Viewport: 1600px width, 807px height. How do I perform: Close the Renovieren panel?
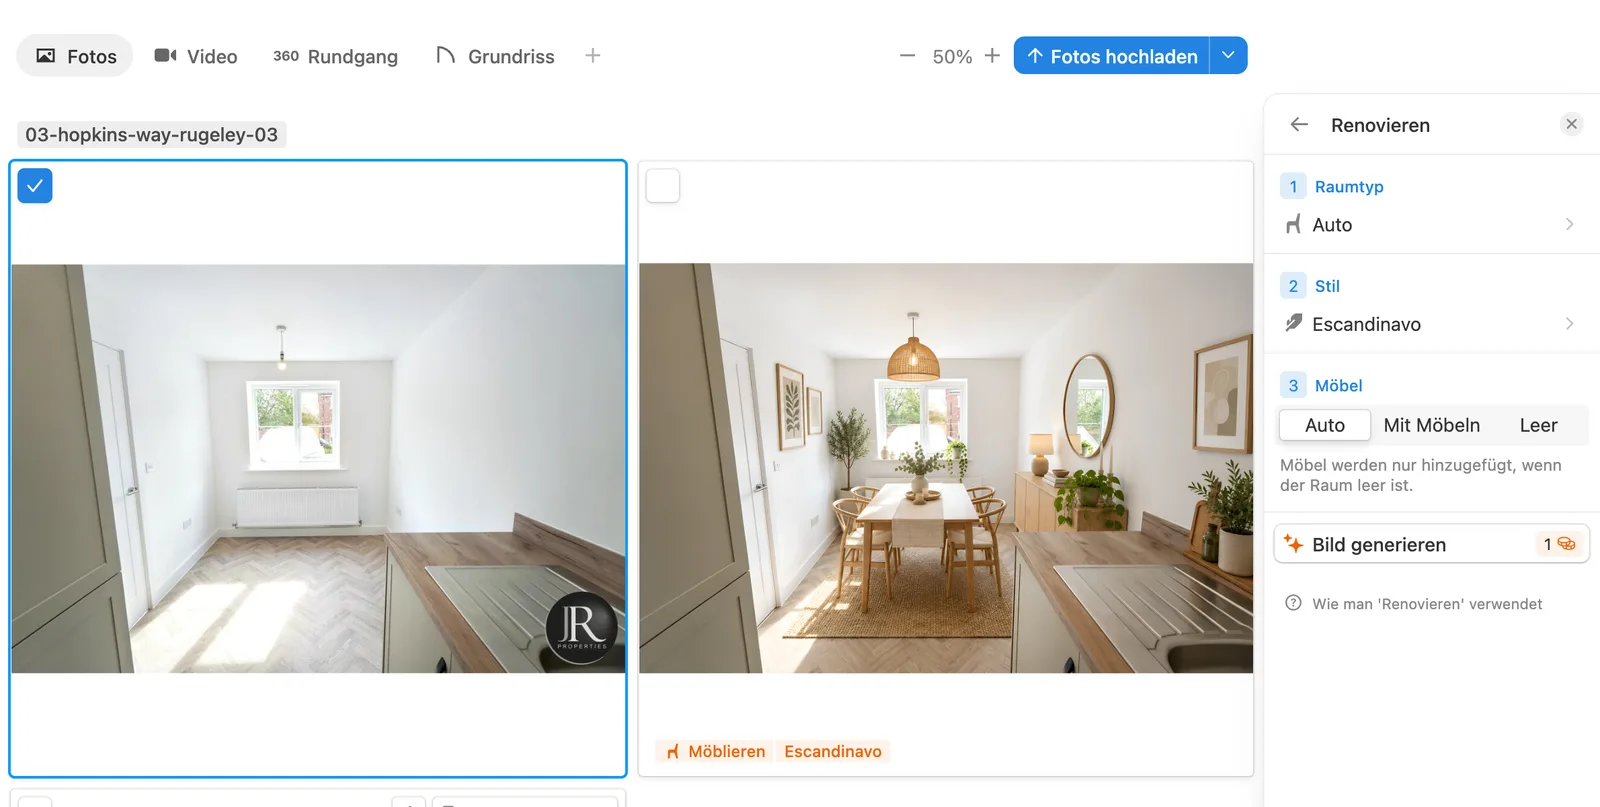(1571, 124)
